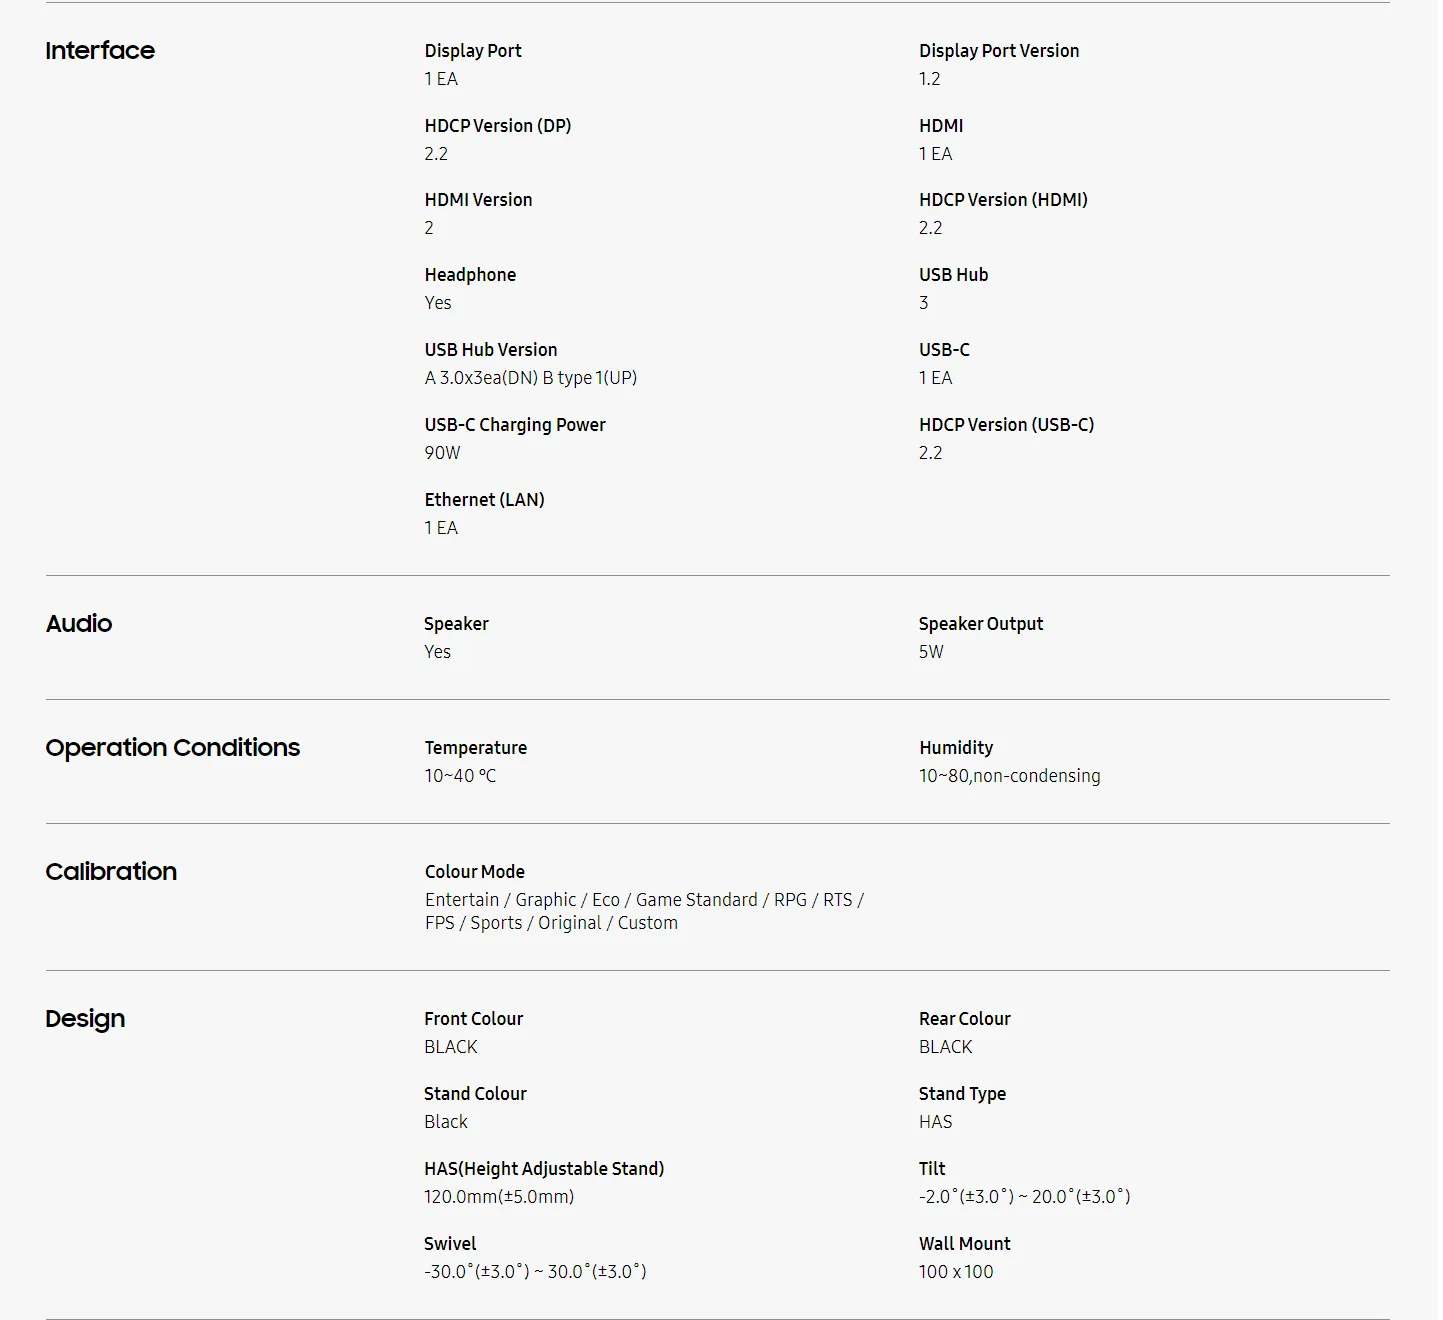Viewport: 1443px width, 1320px height.
Task: Click the Display Port Version label
Action: pos(999,51)
